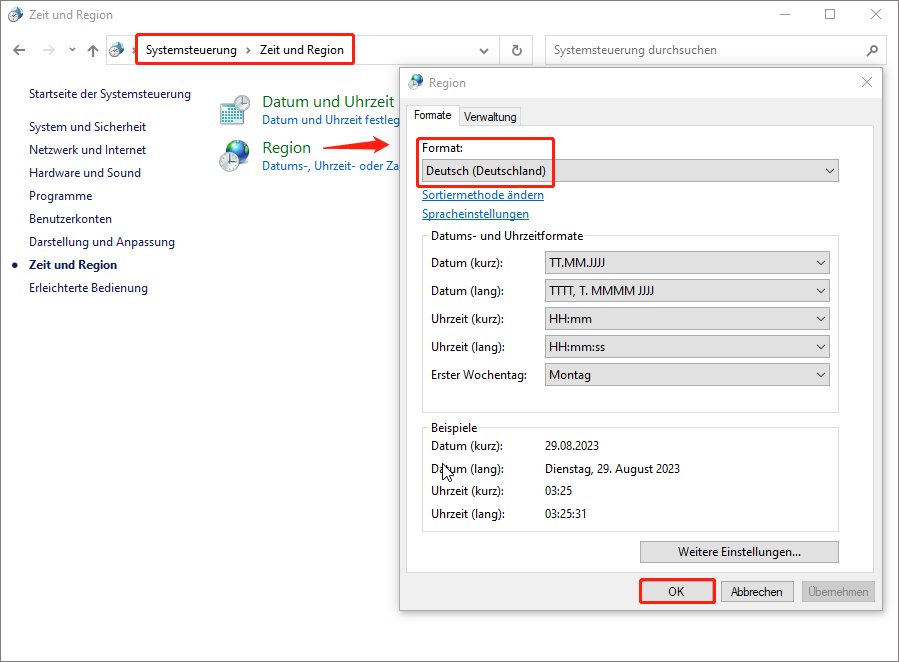
Task: Click the back navigation arrow
Action: point(20,50)
